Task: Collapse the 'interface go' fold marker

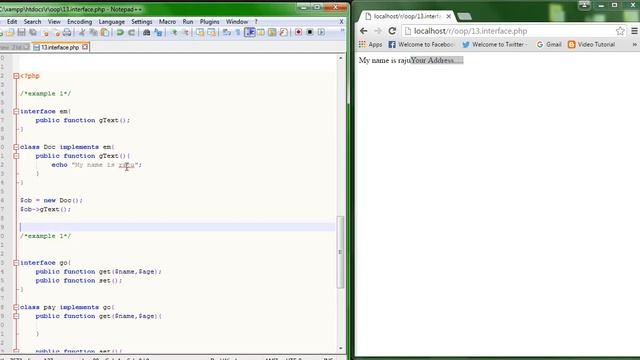Action: click(16, 263)
